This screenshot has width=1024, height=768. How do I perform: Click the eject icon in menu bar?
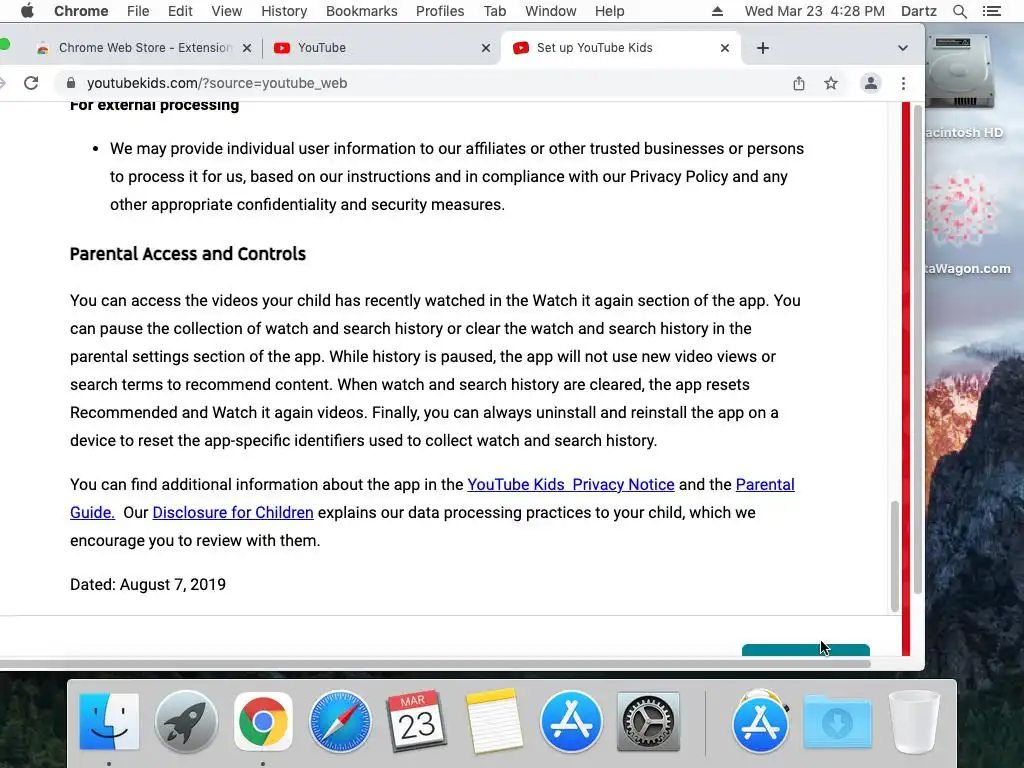(717, 11)
